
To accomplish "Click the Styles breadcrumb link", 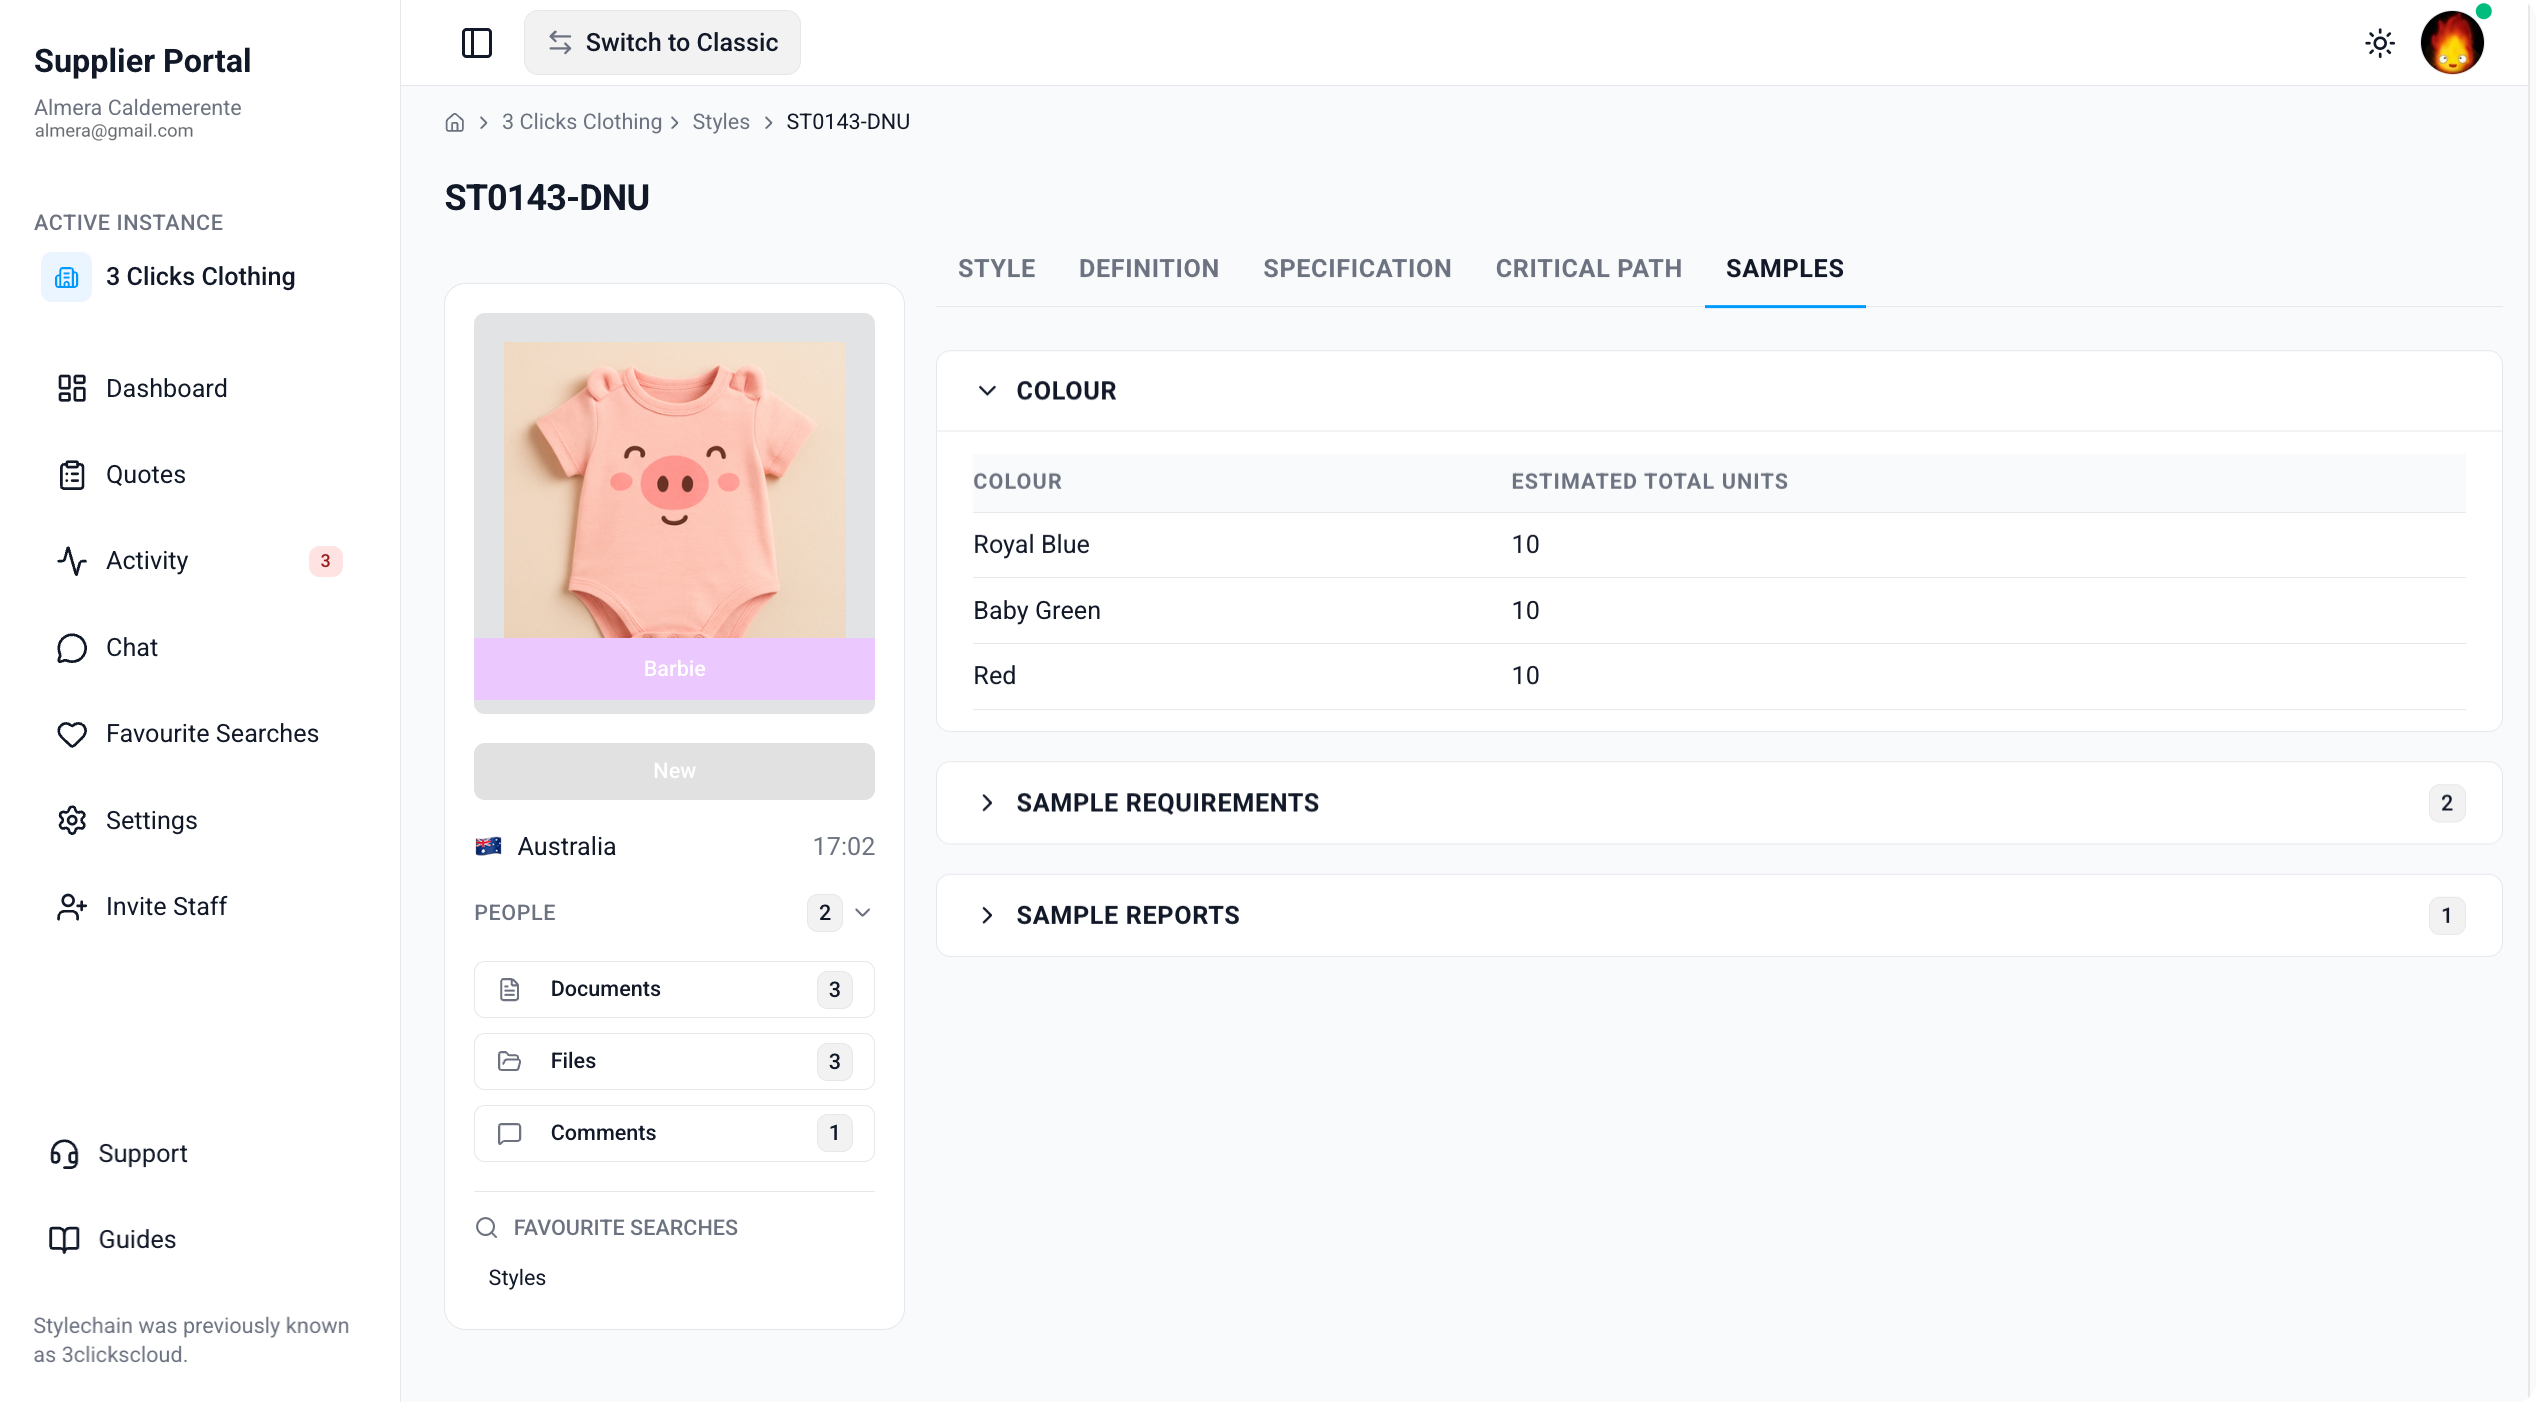I will 720,122.
